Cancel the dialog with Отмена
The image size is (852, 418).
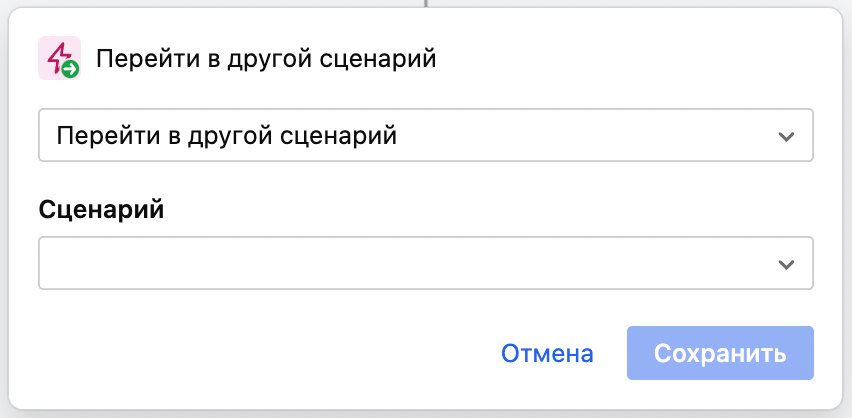(x=547, y=353)
